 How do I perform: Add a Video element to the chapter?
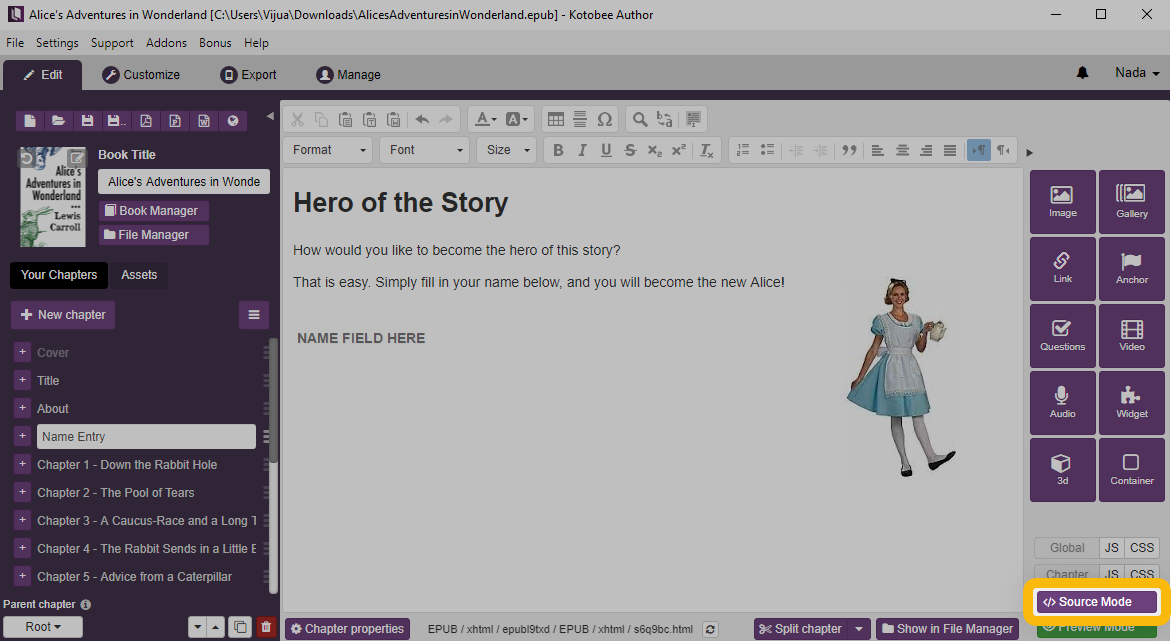click(x=1132, y=335)
